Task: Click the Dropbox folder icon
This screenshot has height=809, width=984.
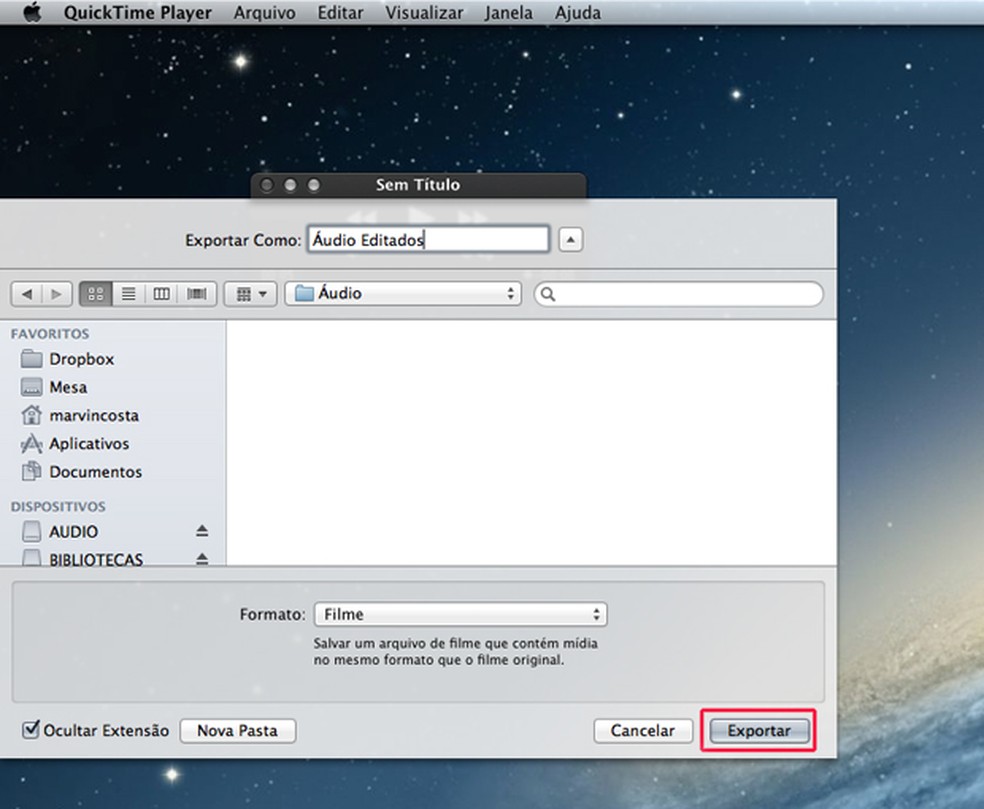Action: click(x=31, y=359)
